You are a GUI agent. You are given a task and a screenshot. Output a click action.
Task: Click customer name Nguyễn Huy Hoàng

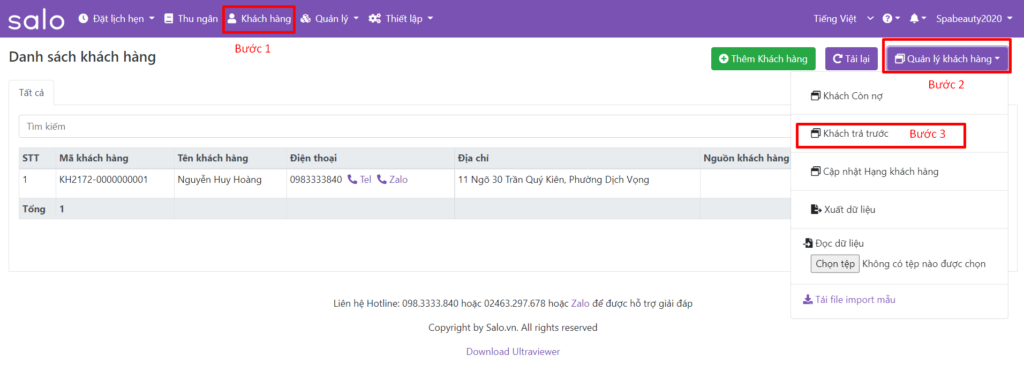click(219, 180)
